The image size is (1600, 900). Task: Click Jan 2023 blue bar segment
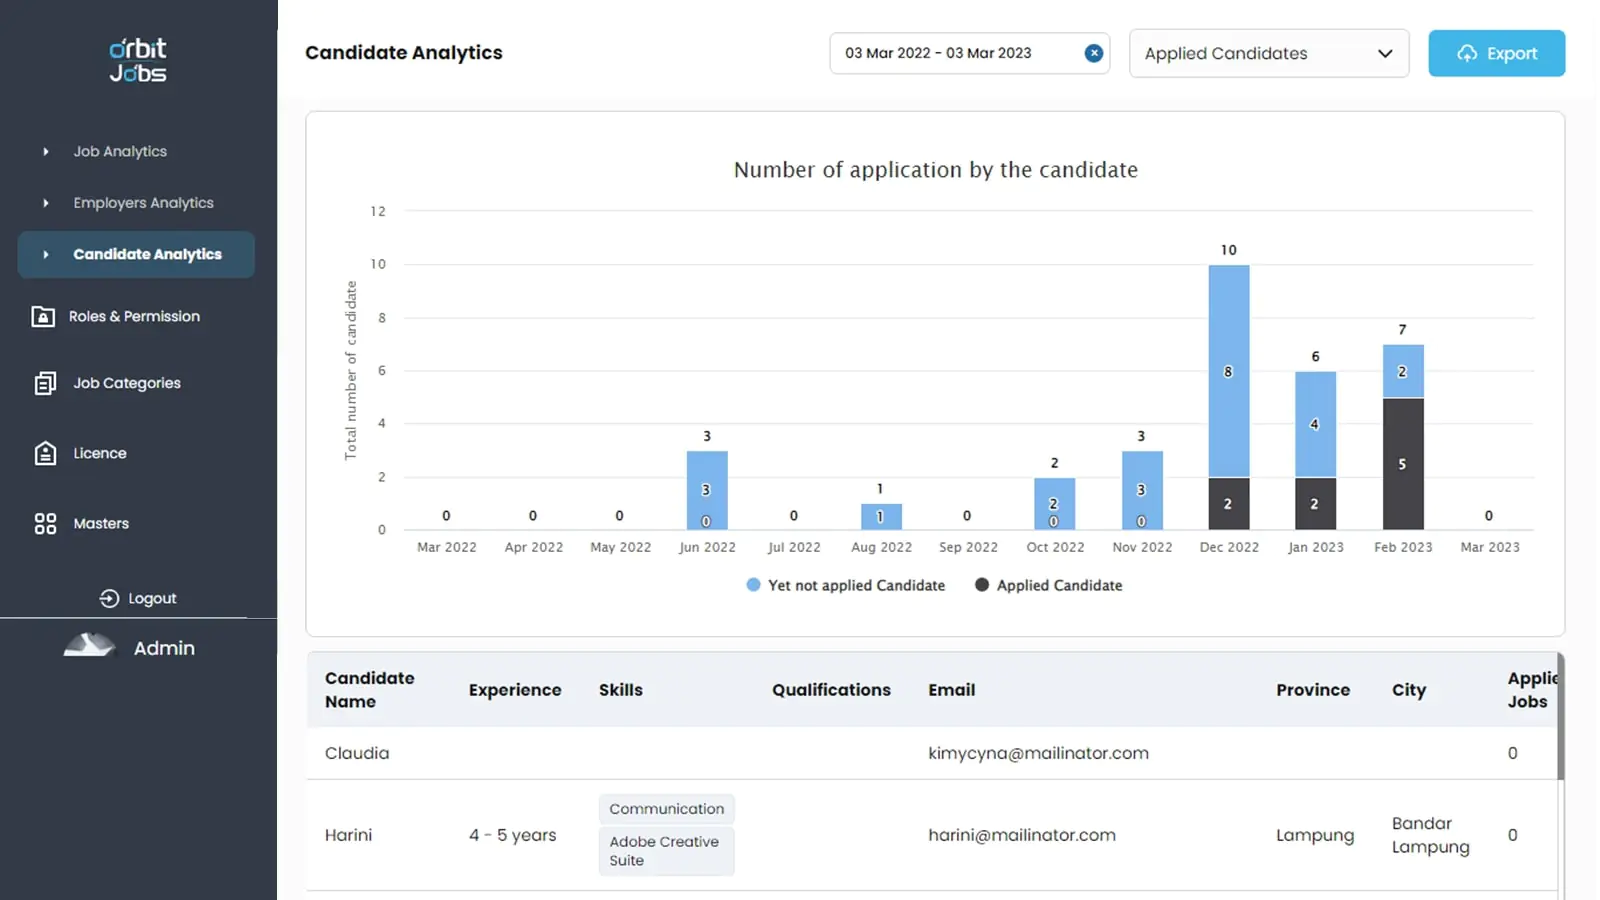1315,424
